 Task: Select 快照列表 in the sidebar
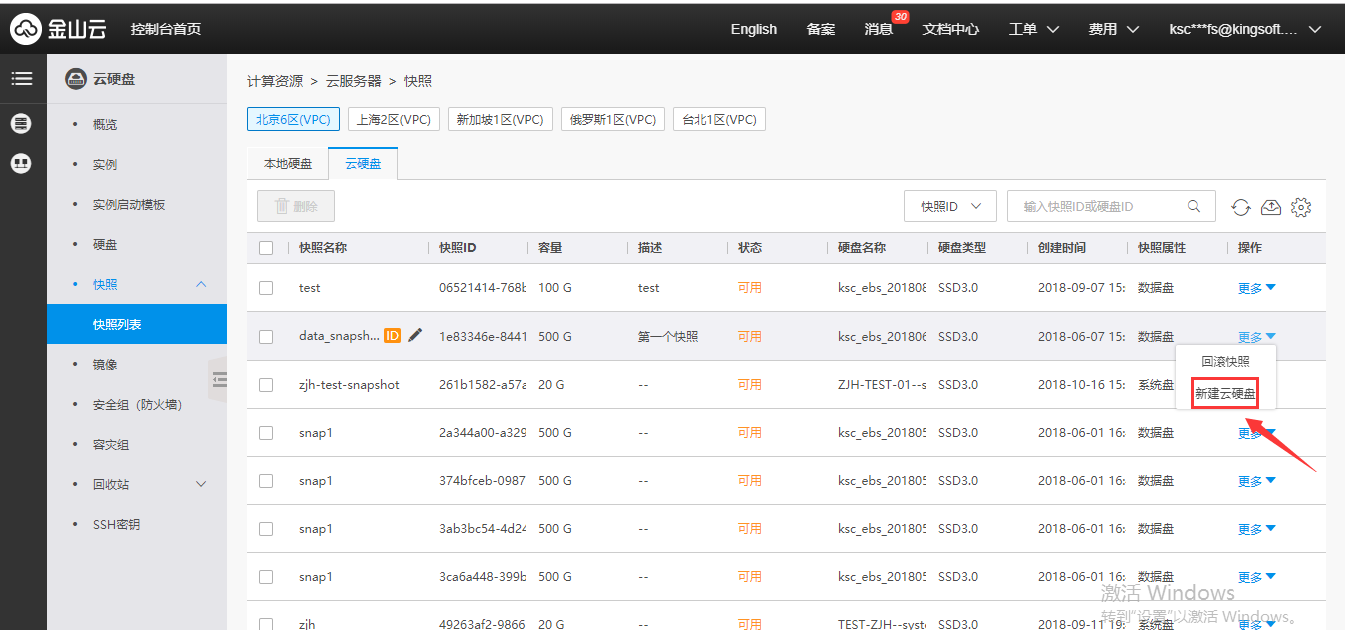pos(137,324)
